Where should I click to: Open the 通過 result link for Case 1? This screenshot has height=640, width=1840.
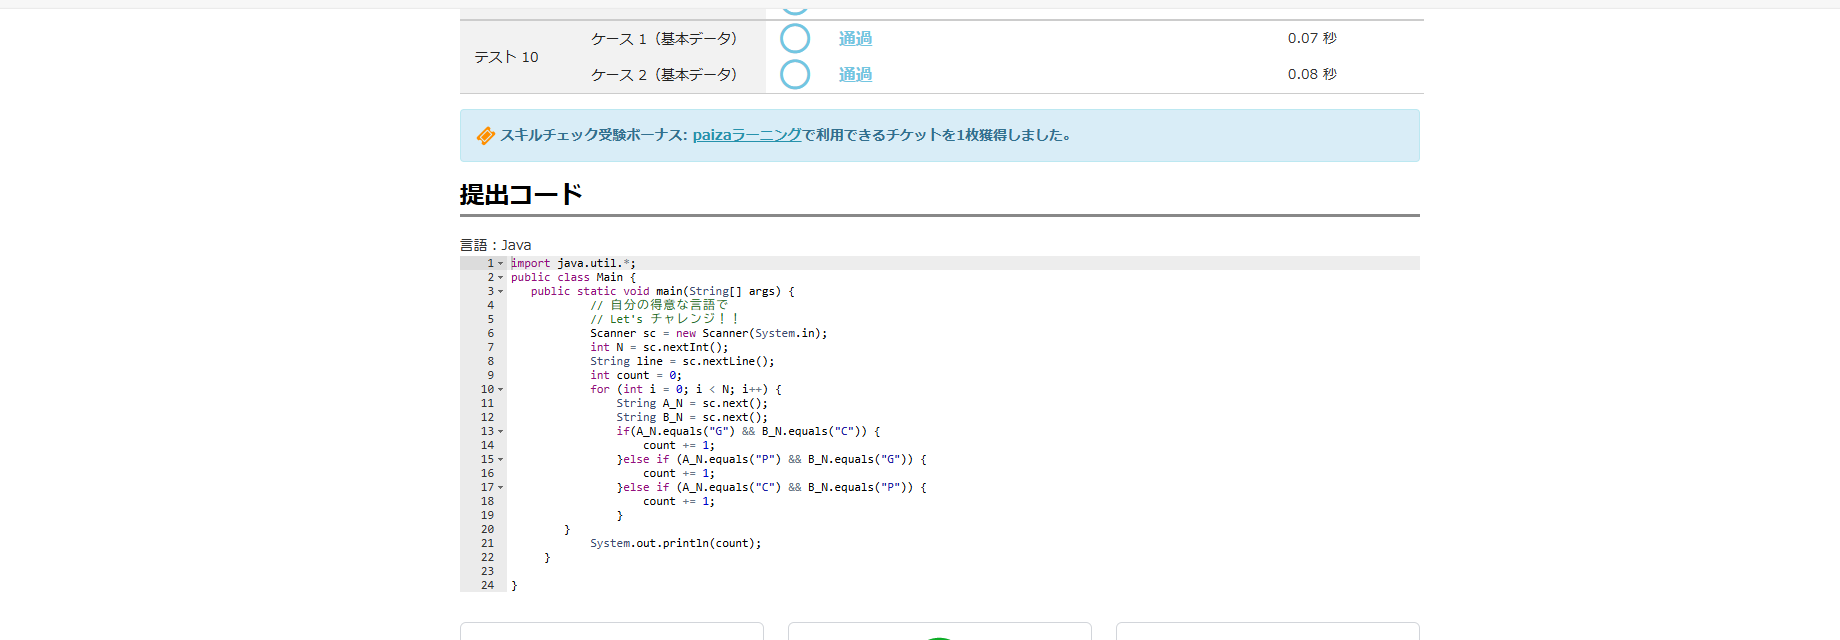coord(855,39)
